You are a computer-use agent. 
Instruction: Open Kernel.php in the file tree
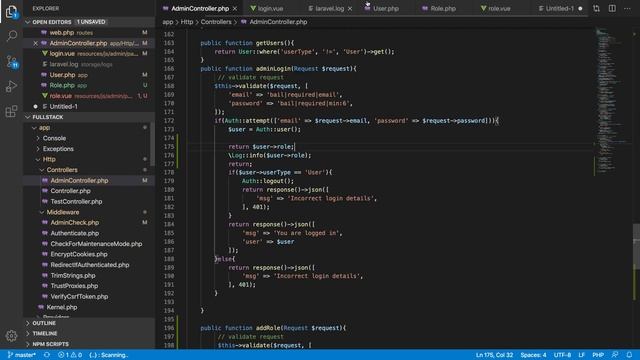(62, 307)
